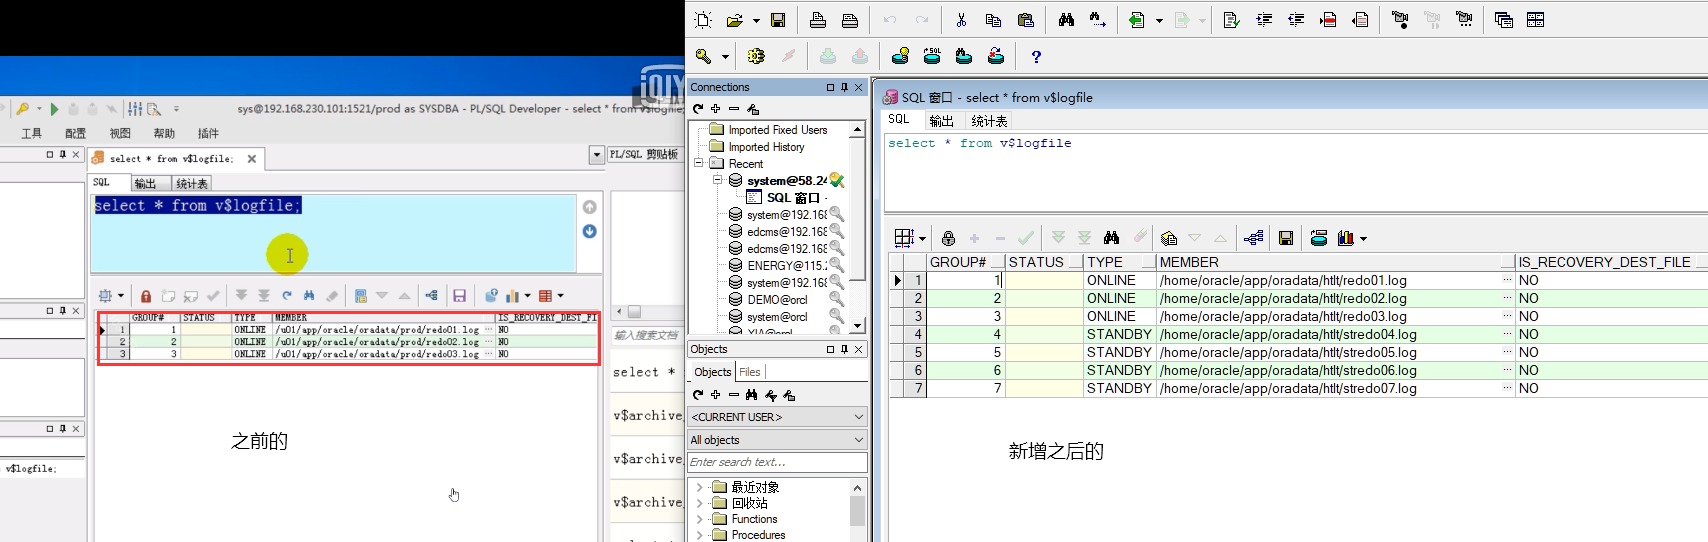
Task: Click Refresh icon in Connections panel
Action: coord(698,109)
